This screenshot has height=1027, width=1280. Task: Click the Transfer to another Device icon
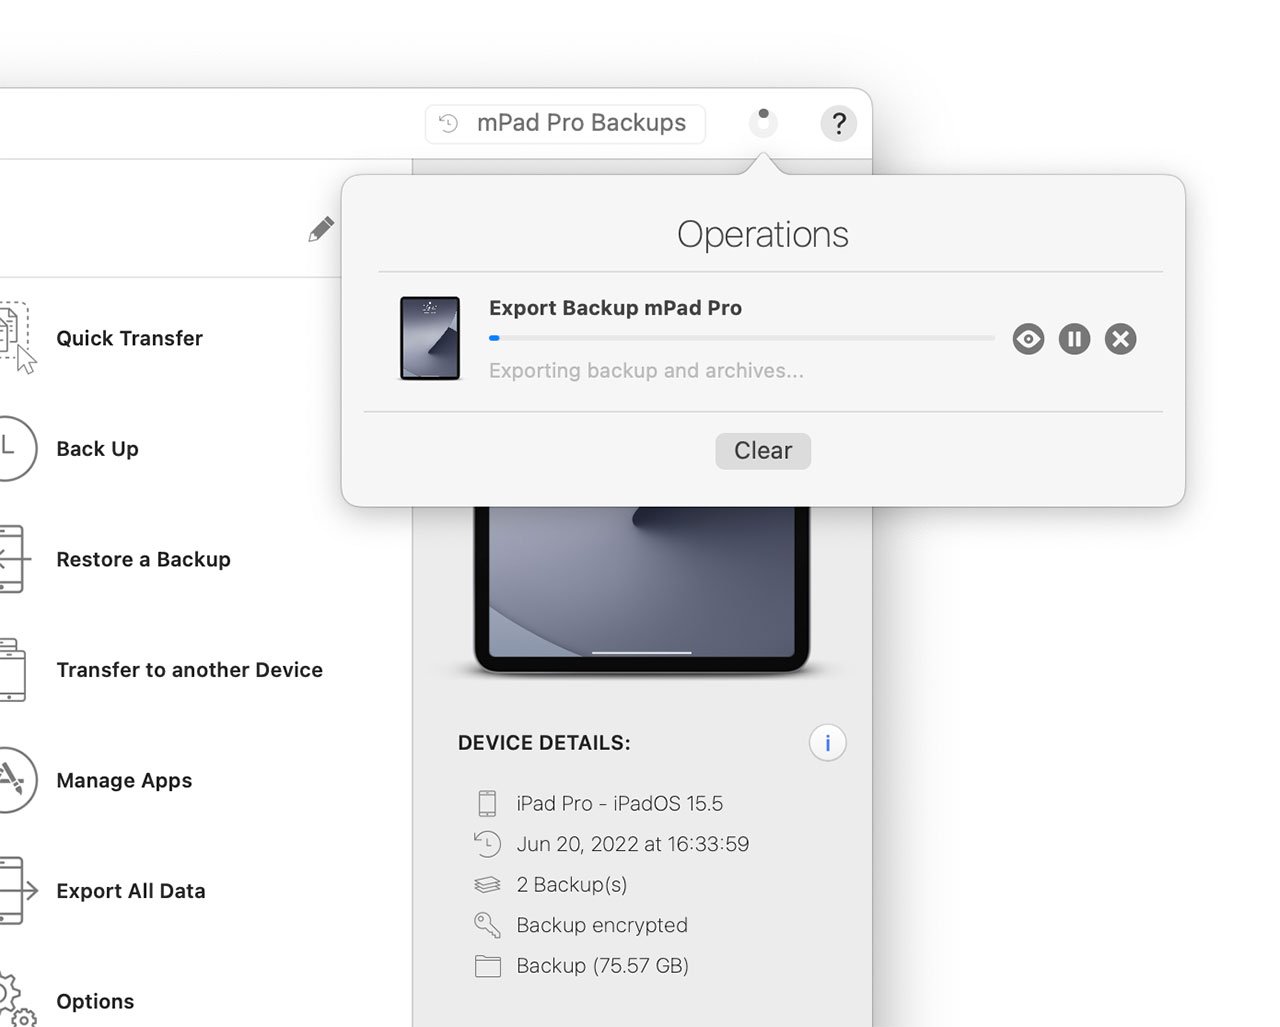click(x=13, y=670)
